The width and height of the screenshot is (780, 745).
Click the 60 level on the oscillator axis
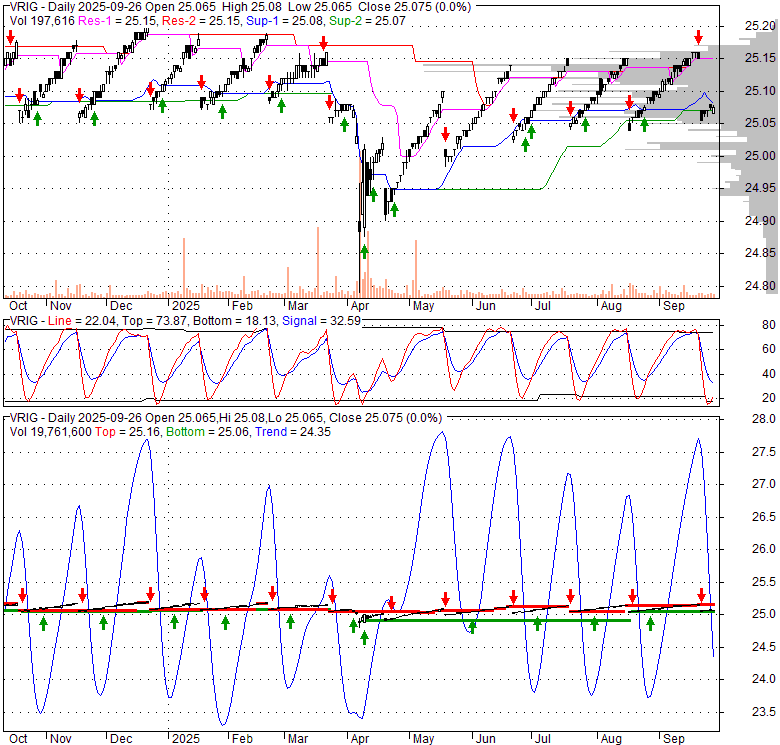click(x=769, y=349)
